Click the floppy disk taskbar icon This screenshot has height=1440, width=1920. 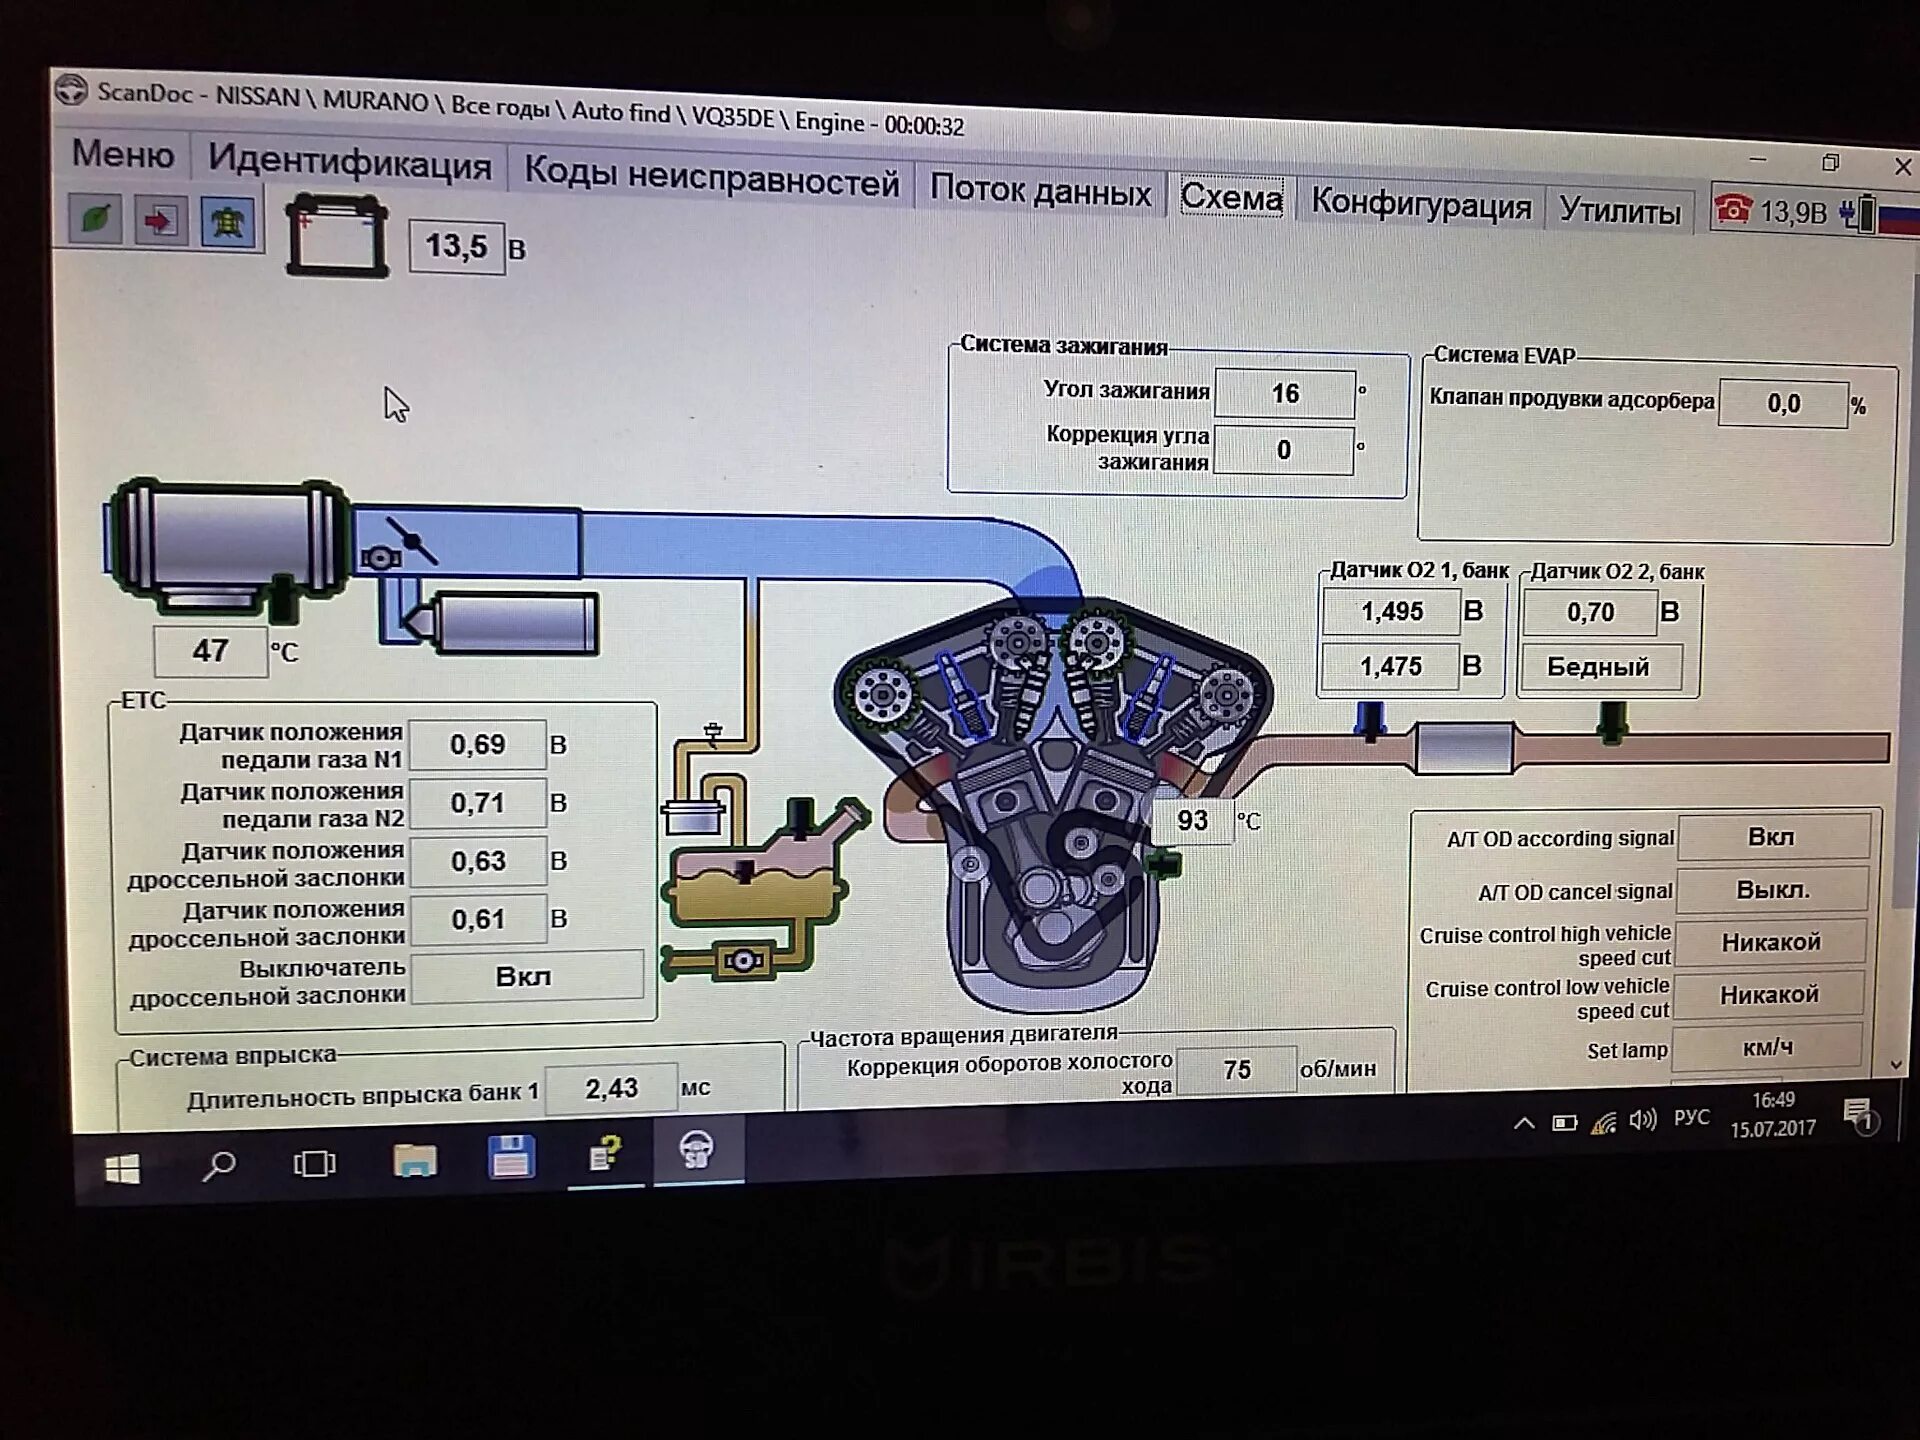click(511, 1156)
